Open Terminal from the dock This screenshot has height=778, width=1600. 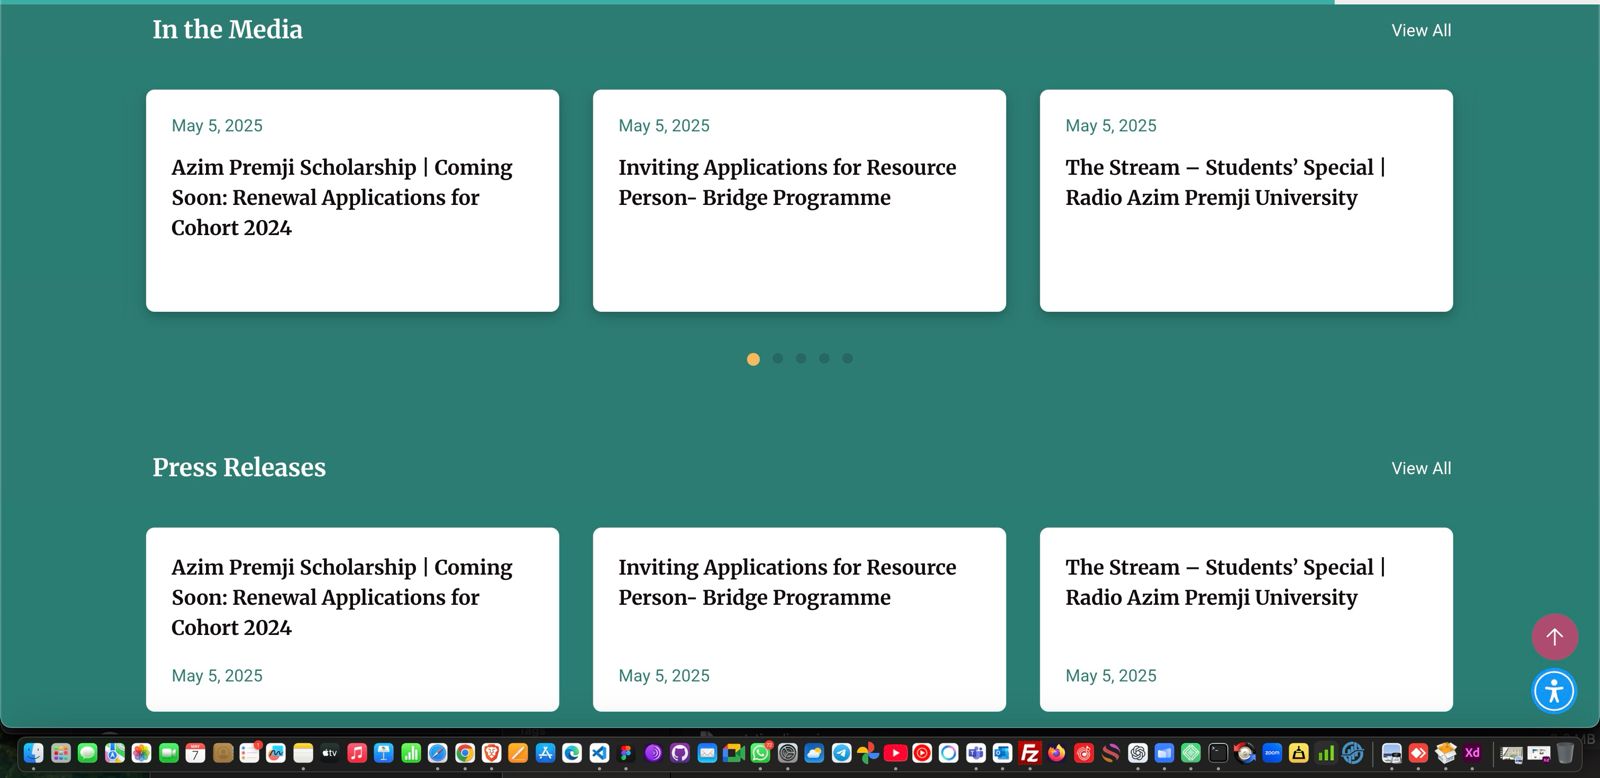pyautogui.click(x=1218, y=753)
